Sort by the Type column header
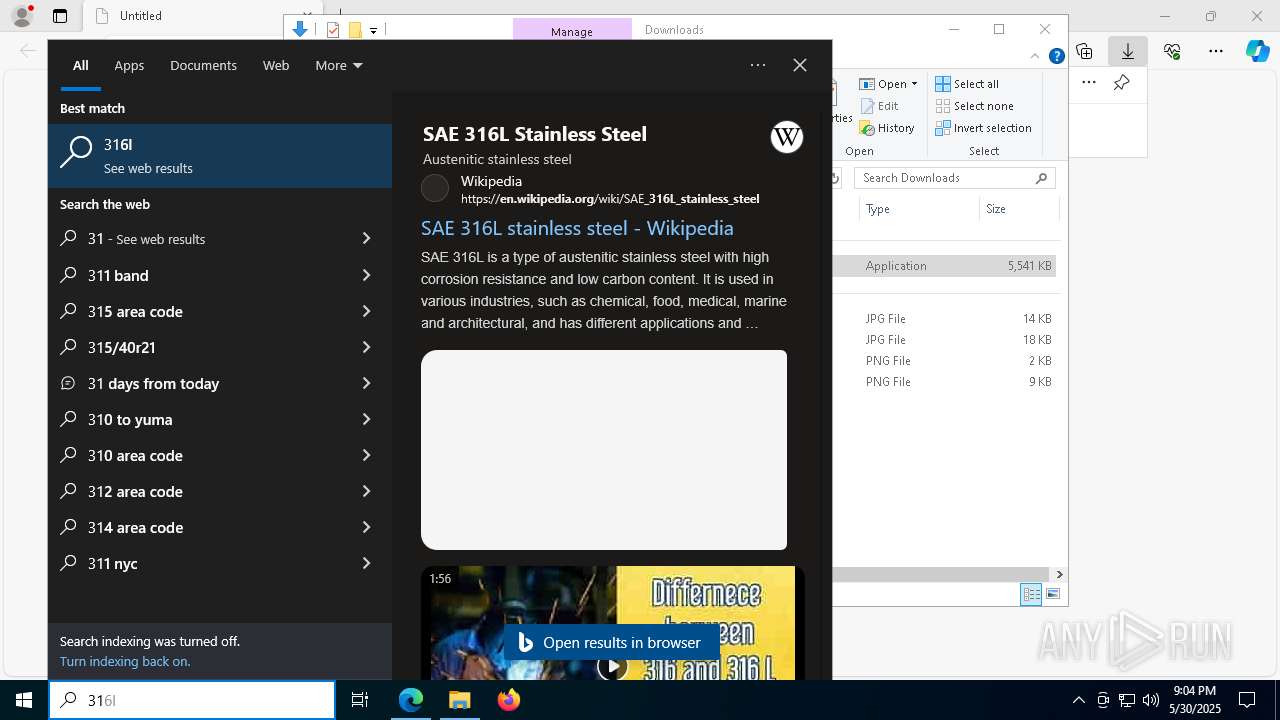Viewport: 1280px width, 720px height. pyautogui.click(x=918, y=209)
